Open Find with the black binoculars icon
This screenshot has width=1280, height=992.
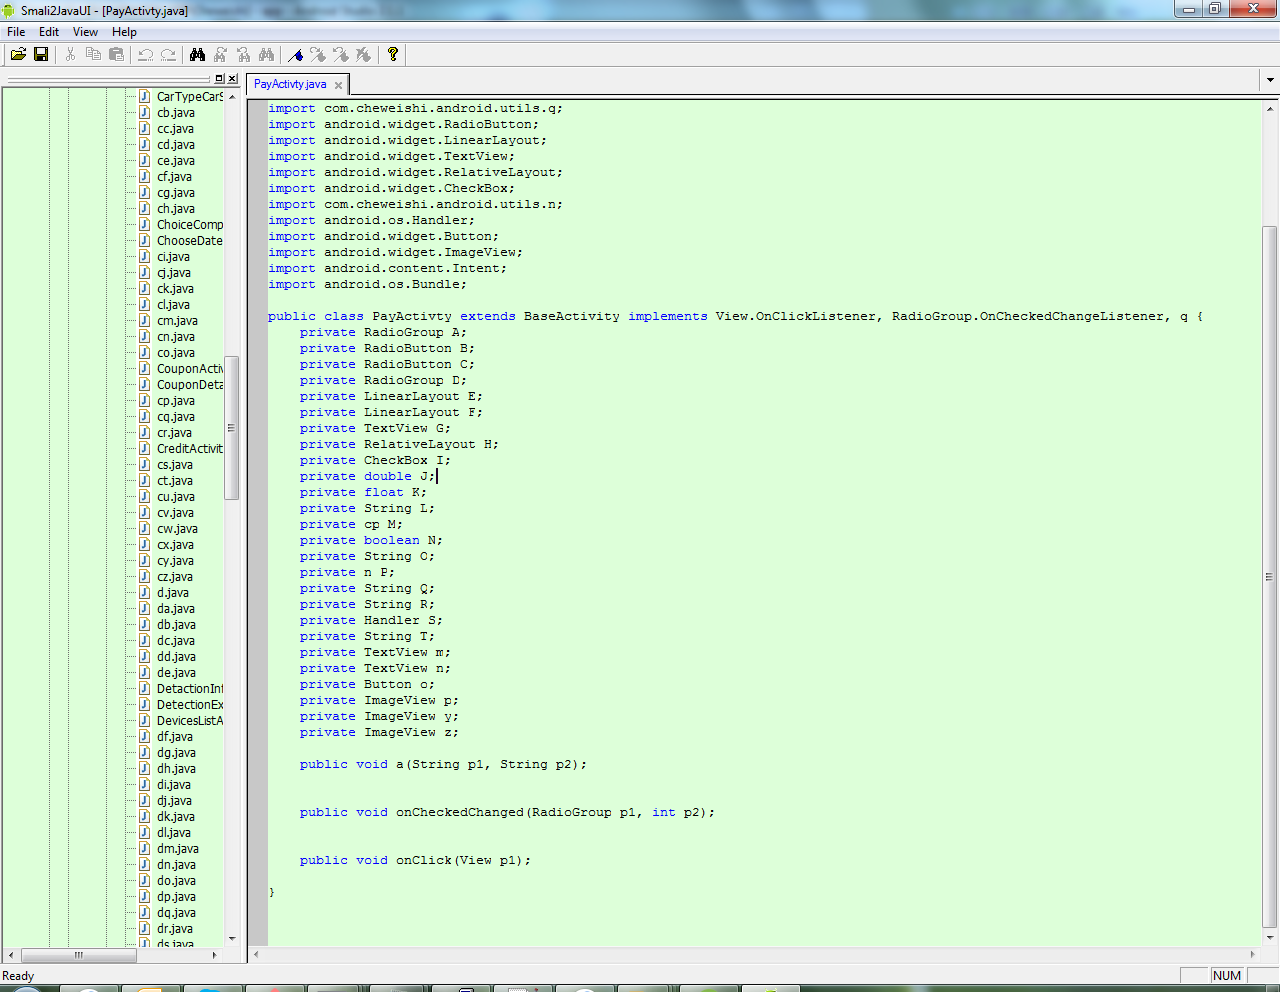pos(197,54)
